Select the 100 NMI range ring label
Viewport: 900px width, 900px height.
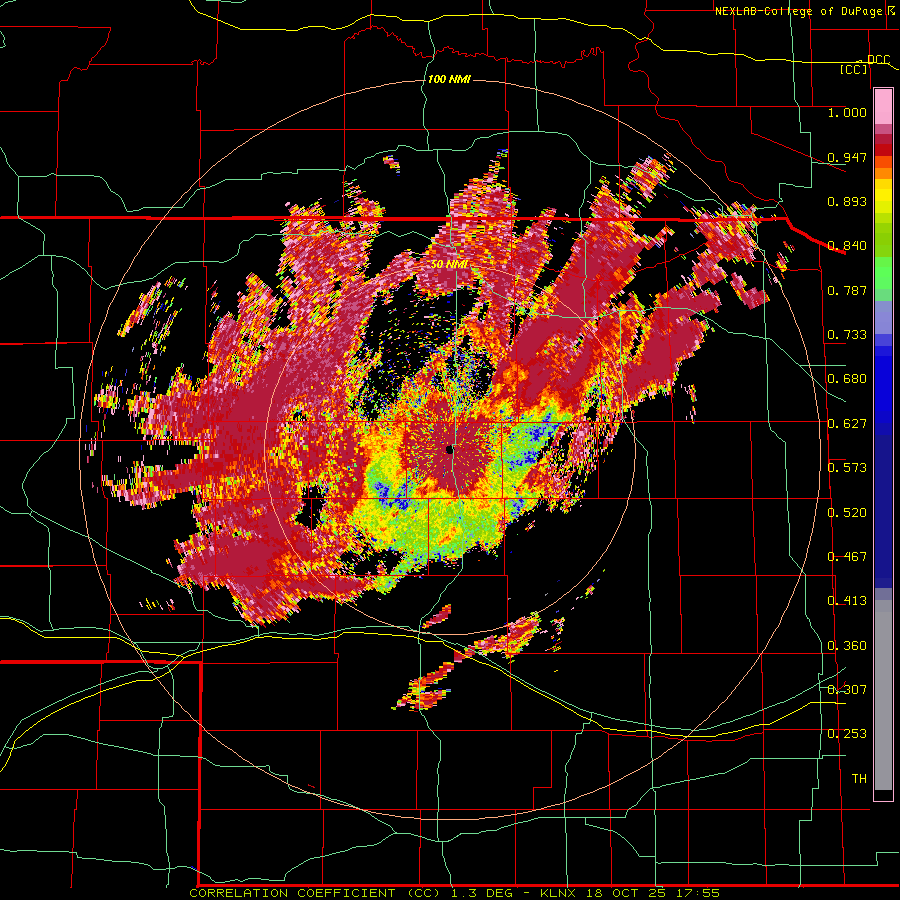click(x=449, y=79)
